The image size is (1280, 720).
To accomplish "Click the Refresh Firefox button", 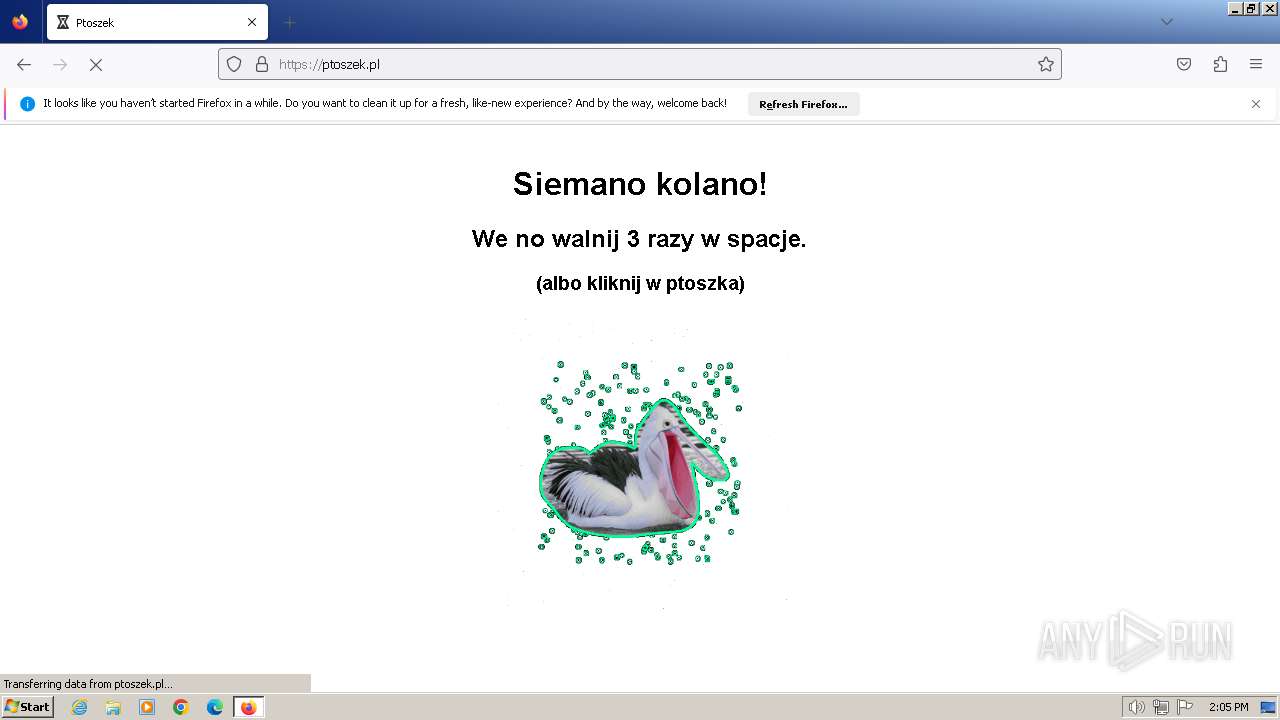I will point(803,104).
